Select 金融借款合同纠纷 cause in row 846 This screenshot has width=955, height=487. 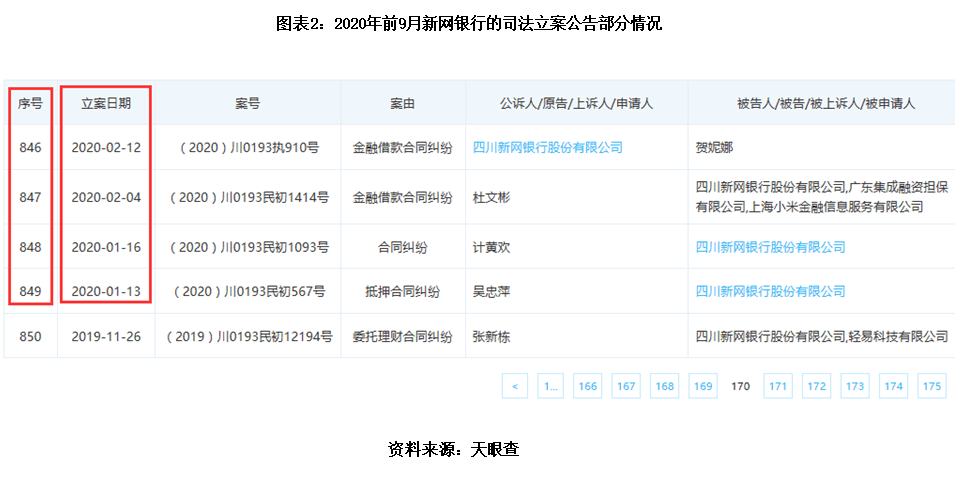click(x=403, y=147)
